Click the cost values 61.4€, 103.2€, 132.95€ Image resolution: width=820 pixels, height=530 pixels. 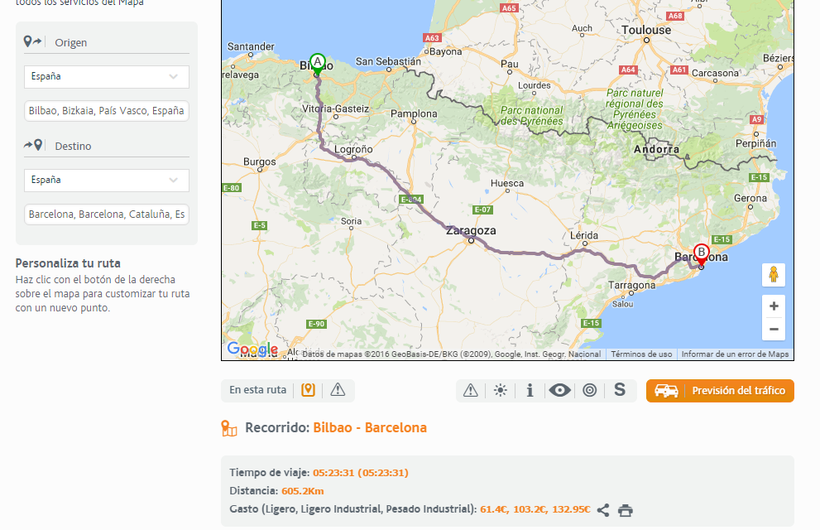pyautogui.click(x=535, y=509)
